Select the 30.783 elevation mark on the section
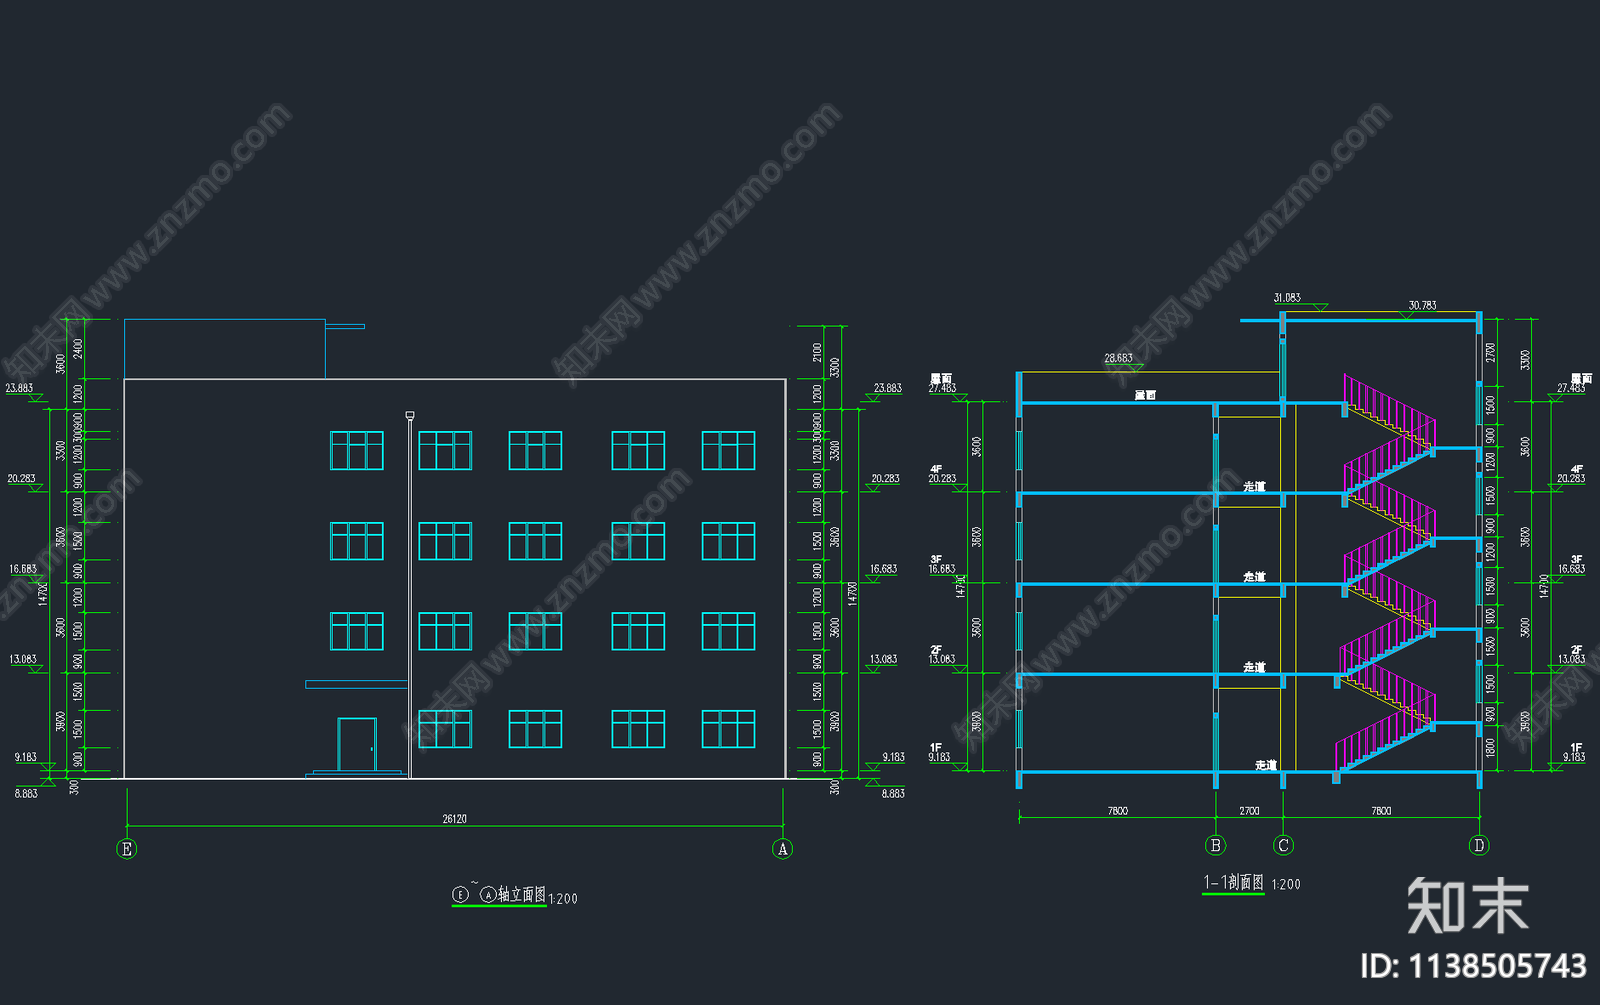1600x1005 pixels. (x=1422, y=305)
